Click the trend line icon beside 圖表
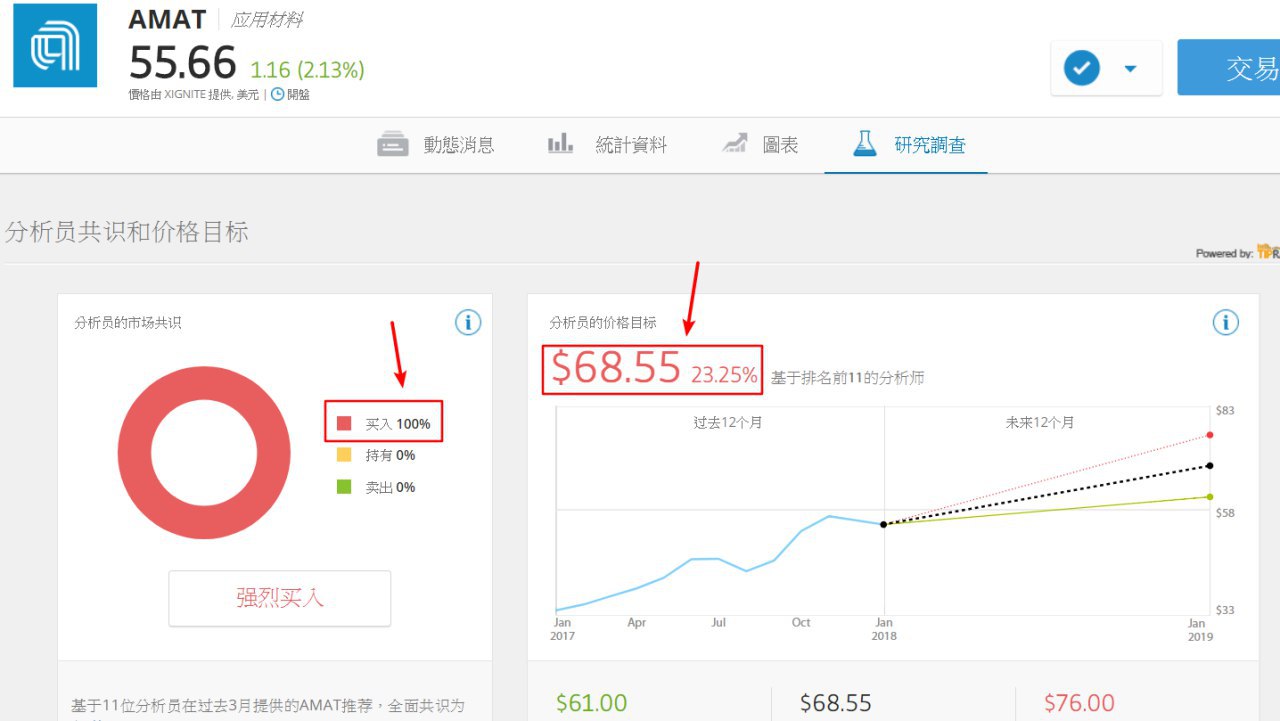This screenshot has height=721, width=1280. coord(735,144)
